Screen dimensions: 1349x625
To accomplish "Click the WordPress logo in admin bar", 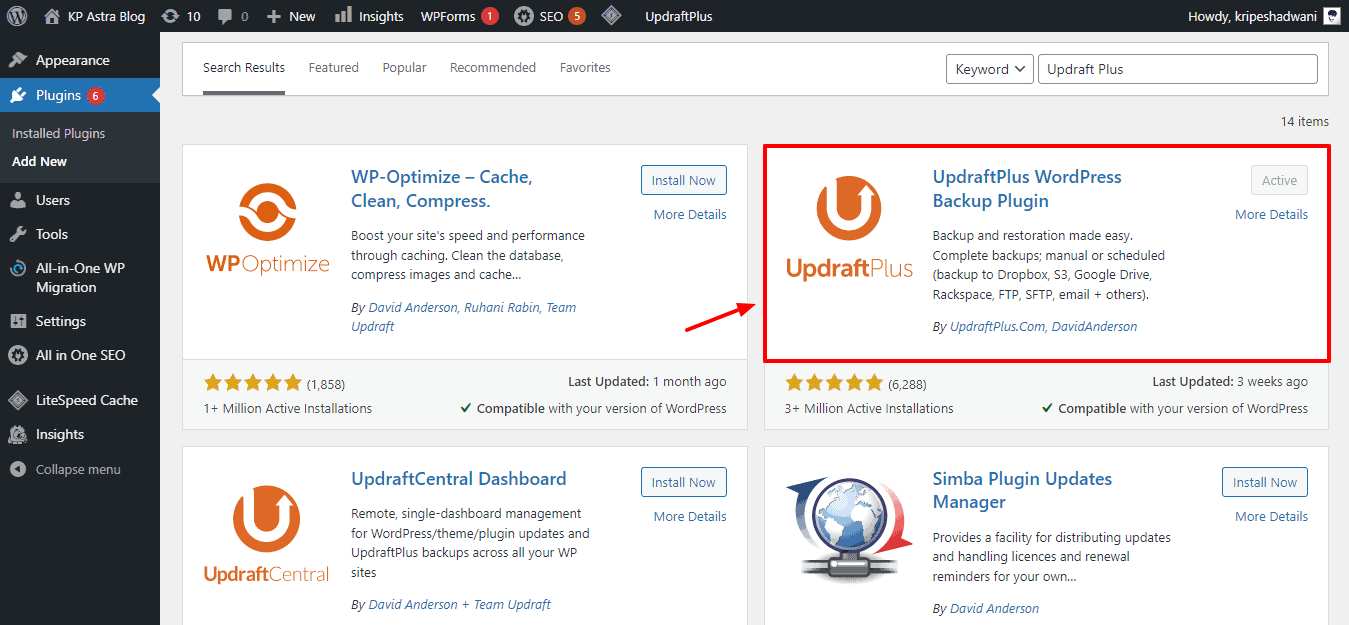I will tap(16, 16).
